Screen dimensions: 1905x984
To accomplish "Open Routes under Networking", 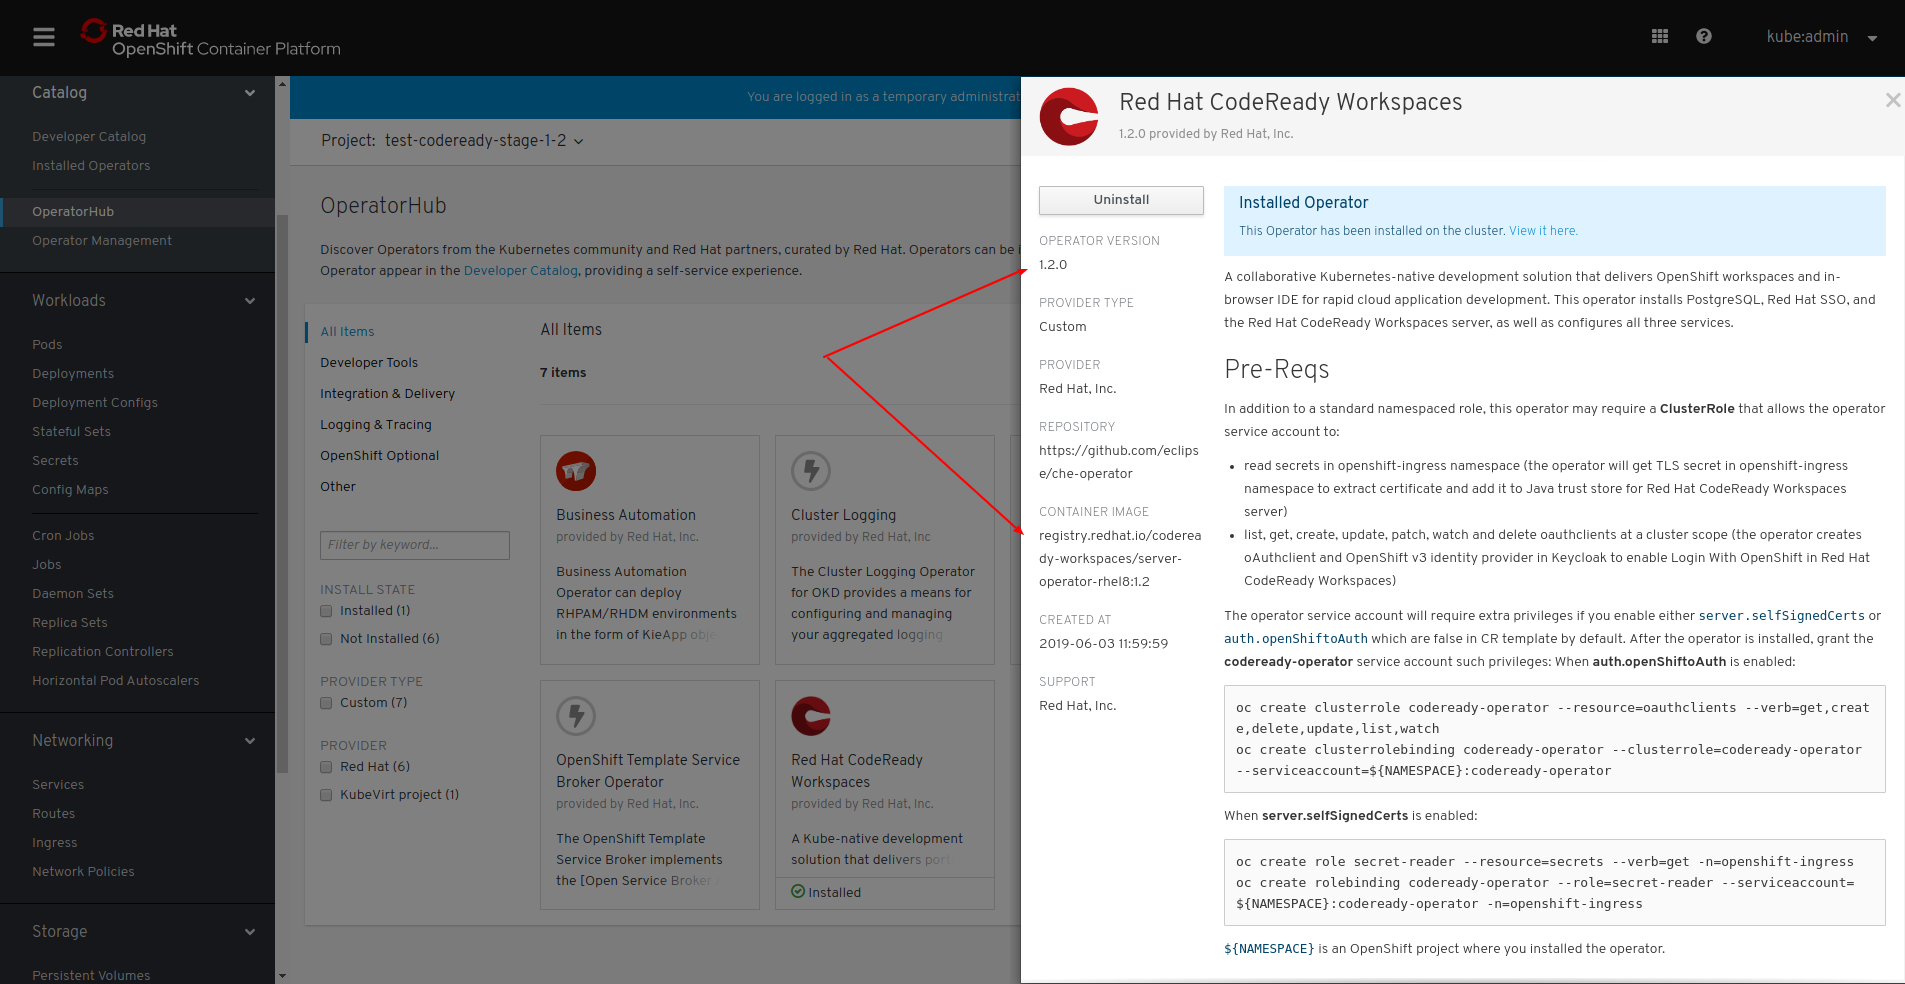I will [54, 814].
